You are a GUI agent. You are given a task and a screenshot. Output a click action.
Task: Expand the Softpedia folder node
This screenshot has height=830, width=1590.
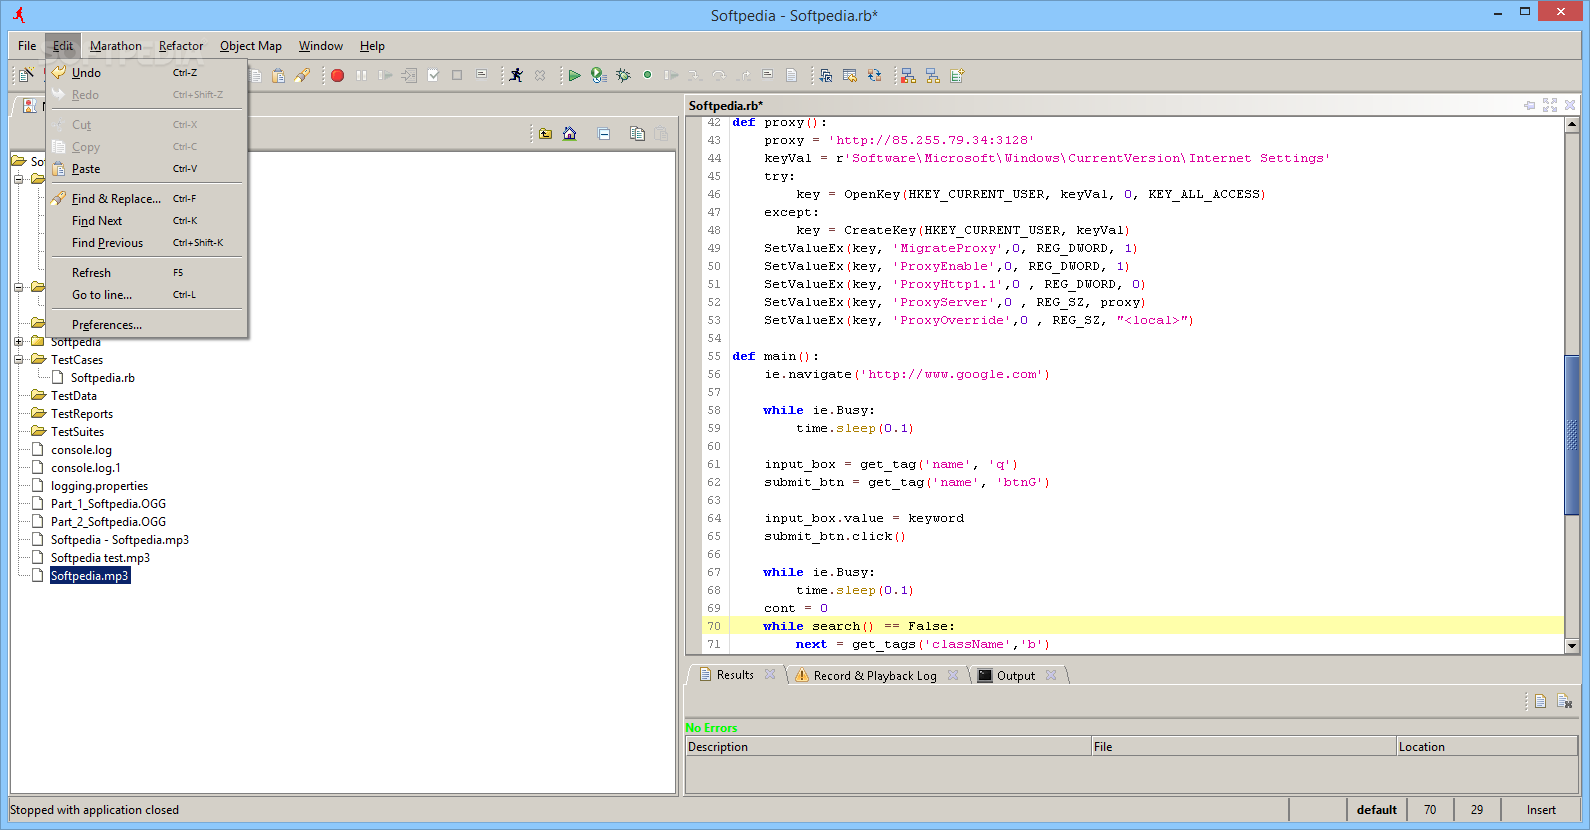(18, 342)
